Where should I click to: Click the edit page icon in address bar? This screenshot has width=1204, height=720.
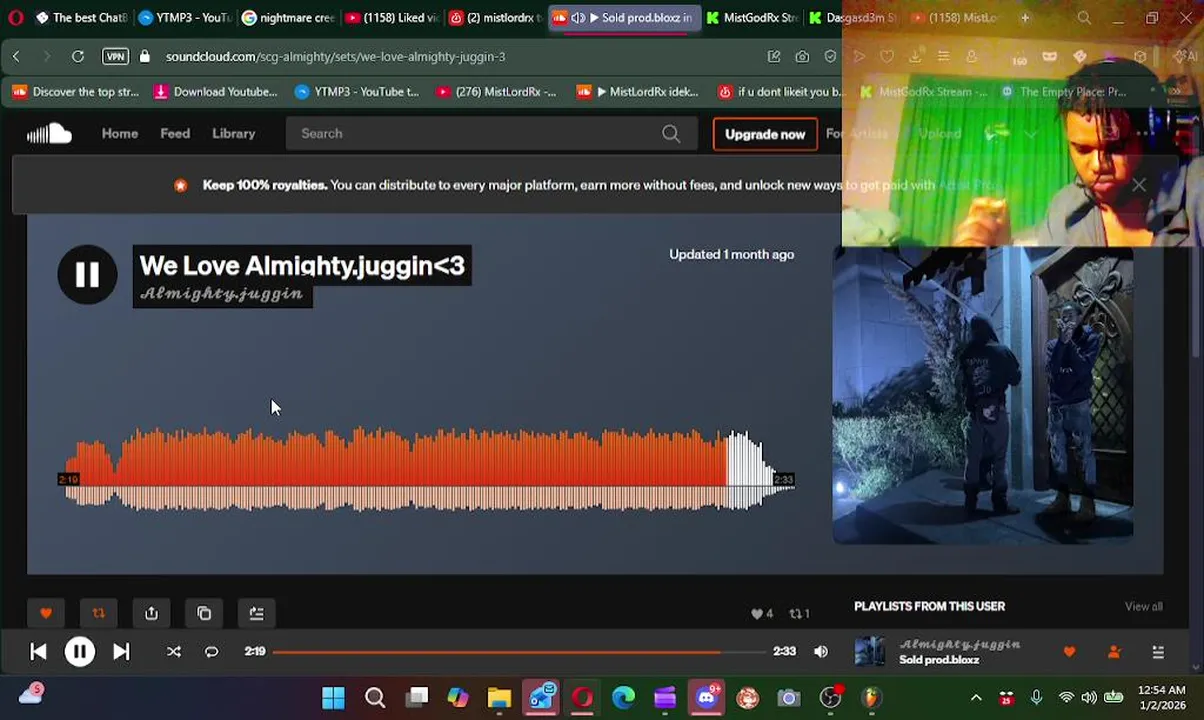click(x=774, y=57)
